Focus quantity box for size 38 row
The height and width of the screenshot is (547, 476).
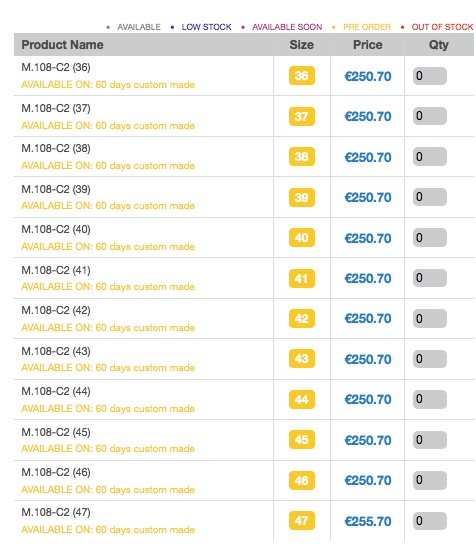[x=430, y=156]
